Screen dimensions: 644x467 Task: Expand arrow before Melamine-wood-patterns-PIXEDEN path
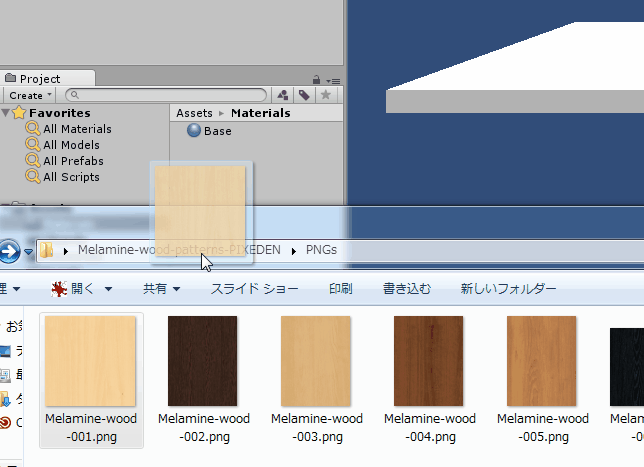coord(66,251)
